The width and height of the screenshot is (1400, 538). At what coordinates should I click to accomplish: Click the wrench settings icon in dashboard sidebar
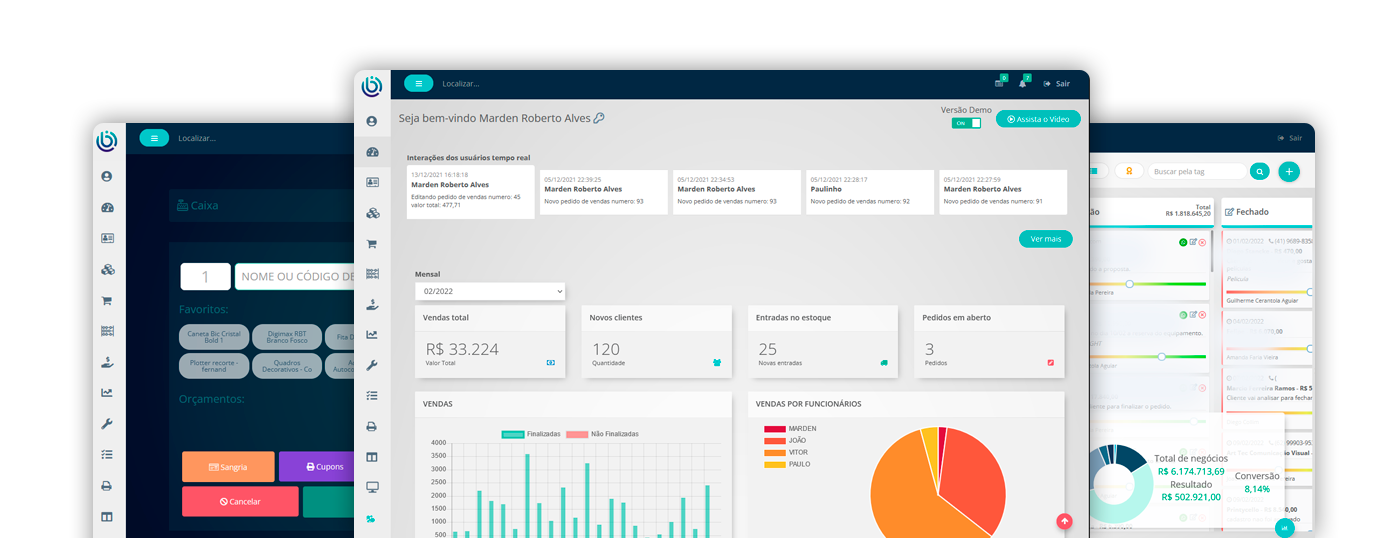pyautogui.click(x=372, y=365)
